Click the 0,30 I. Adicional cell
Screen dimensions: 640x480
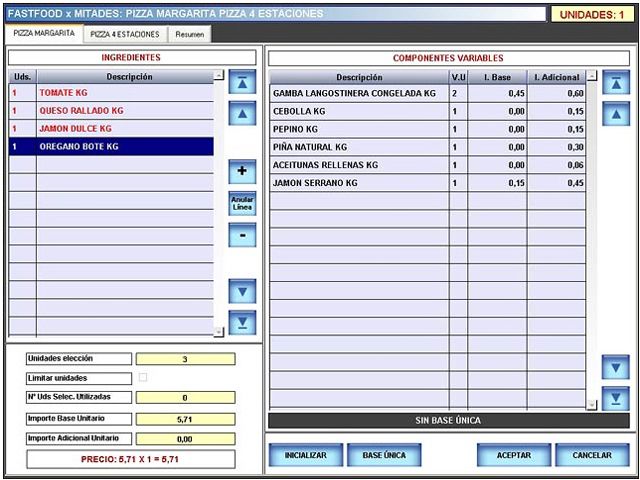coord(557,147)
